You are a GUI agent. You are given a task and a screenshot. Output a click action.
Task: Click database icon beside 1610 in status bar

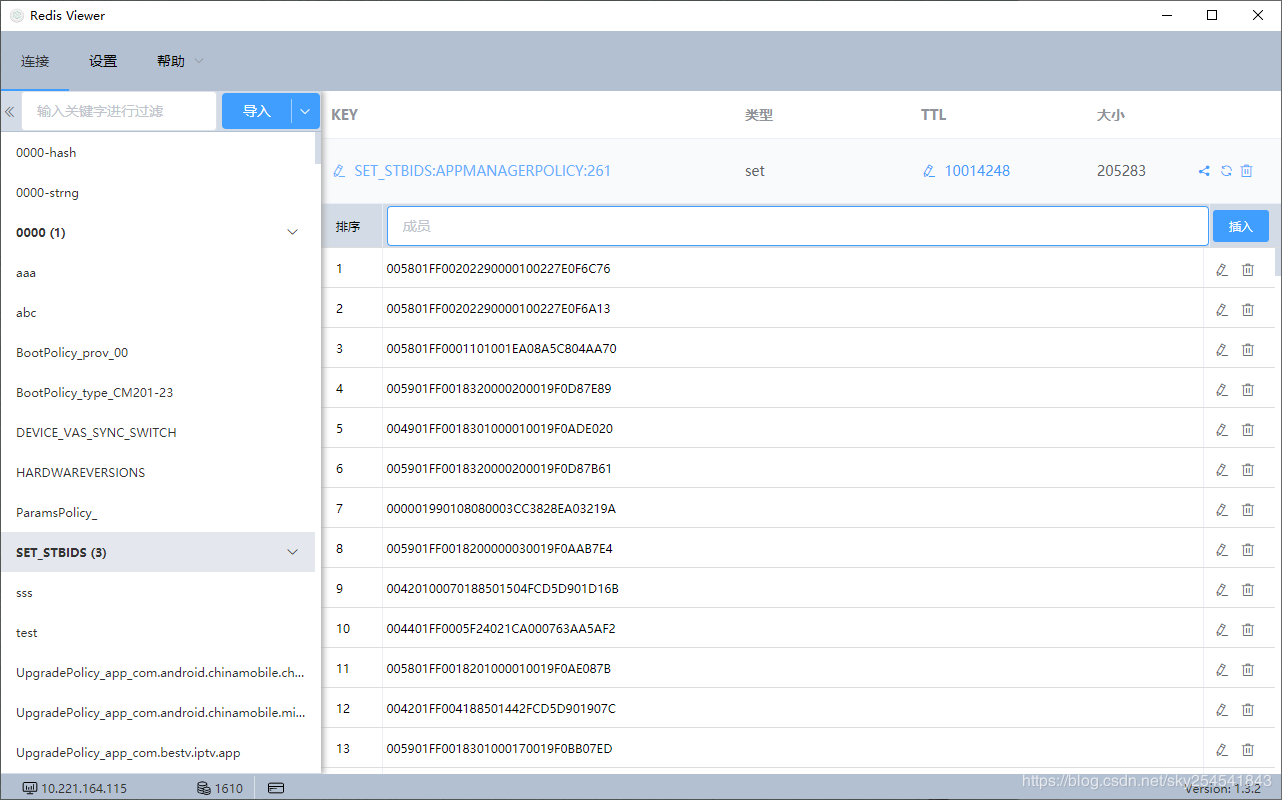(x=203, y=788)
